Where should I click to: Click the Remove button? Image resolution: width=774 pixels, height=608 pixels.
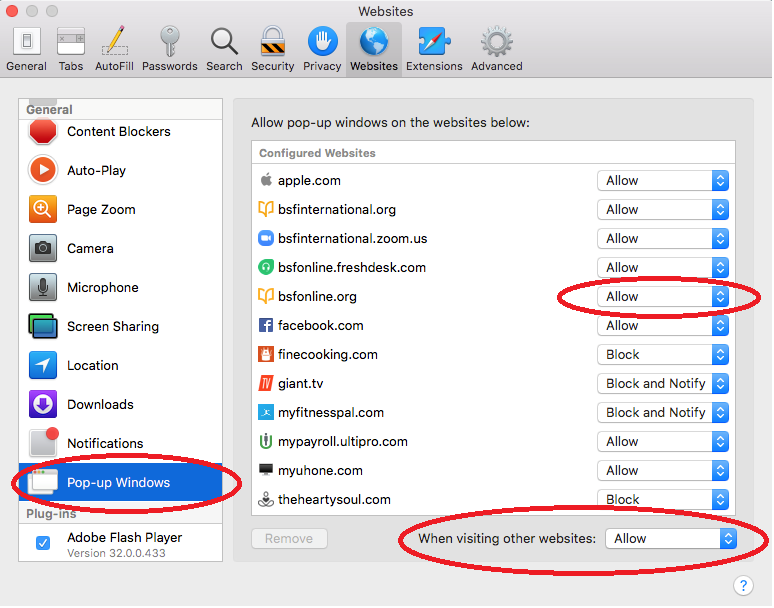tap(289, 538)
